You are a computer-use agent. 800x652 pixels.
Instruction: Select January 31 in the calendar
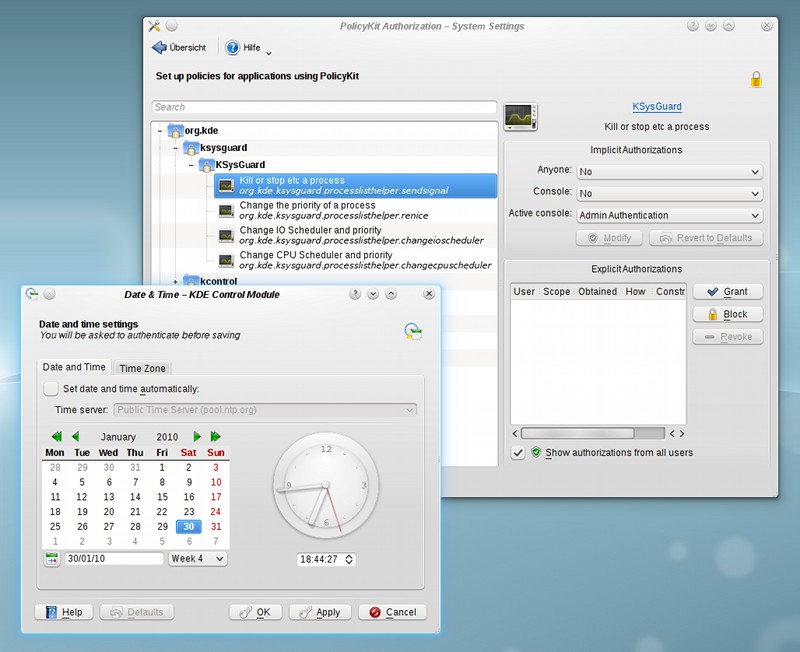(216, 526)
